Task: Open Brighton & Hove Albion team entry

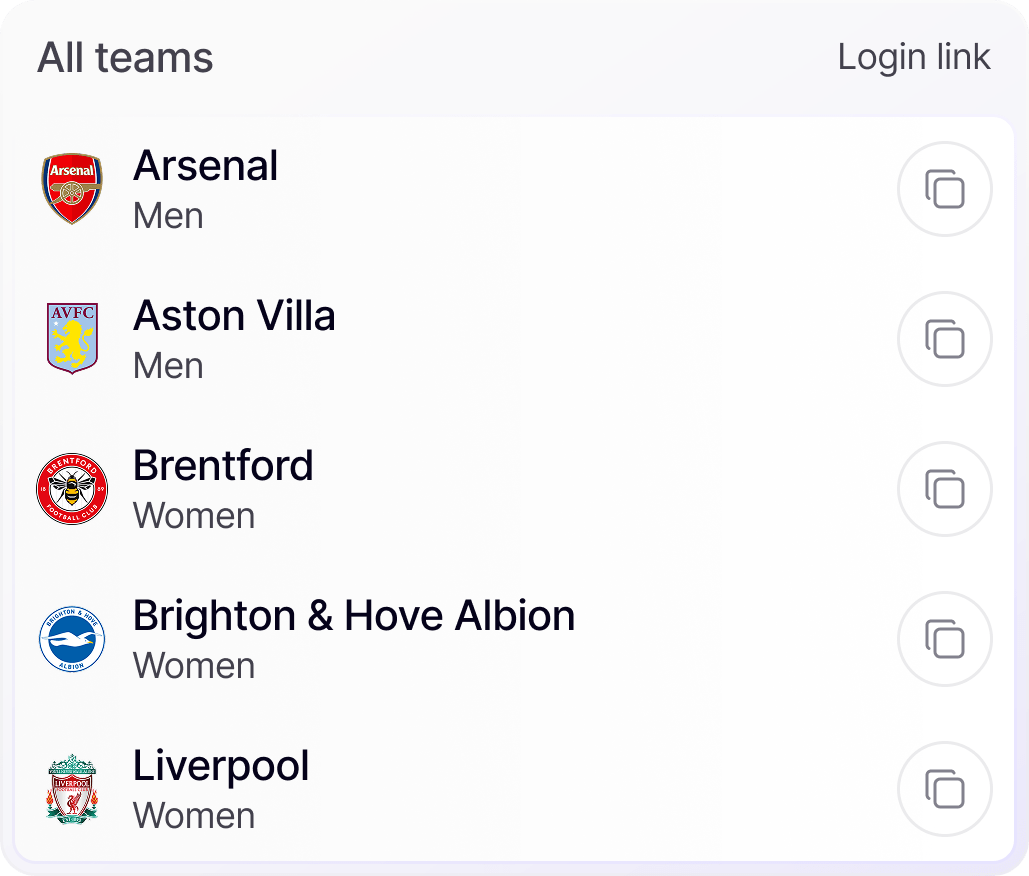Action: click(354, 616)
